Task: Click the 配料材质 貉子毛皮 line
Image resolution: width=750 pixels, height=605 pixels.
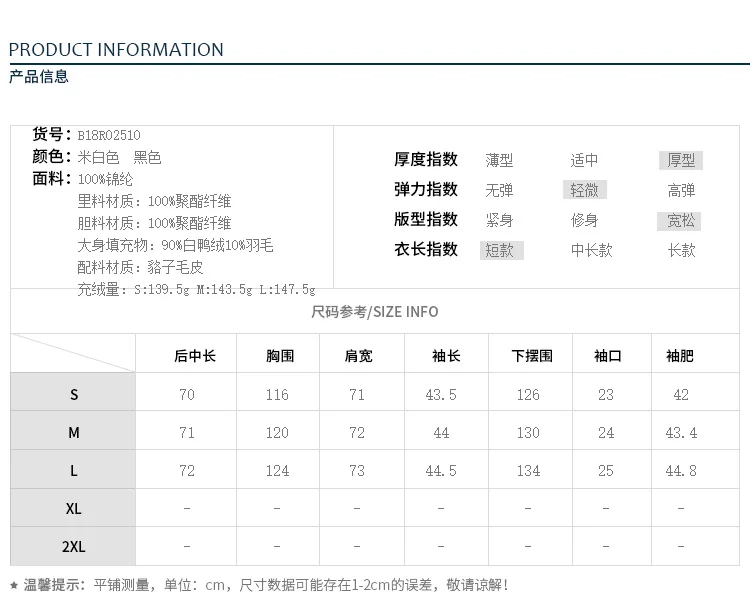Action: click(140, 267)
